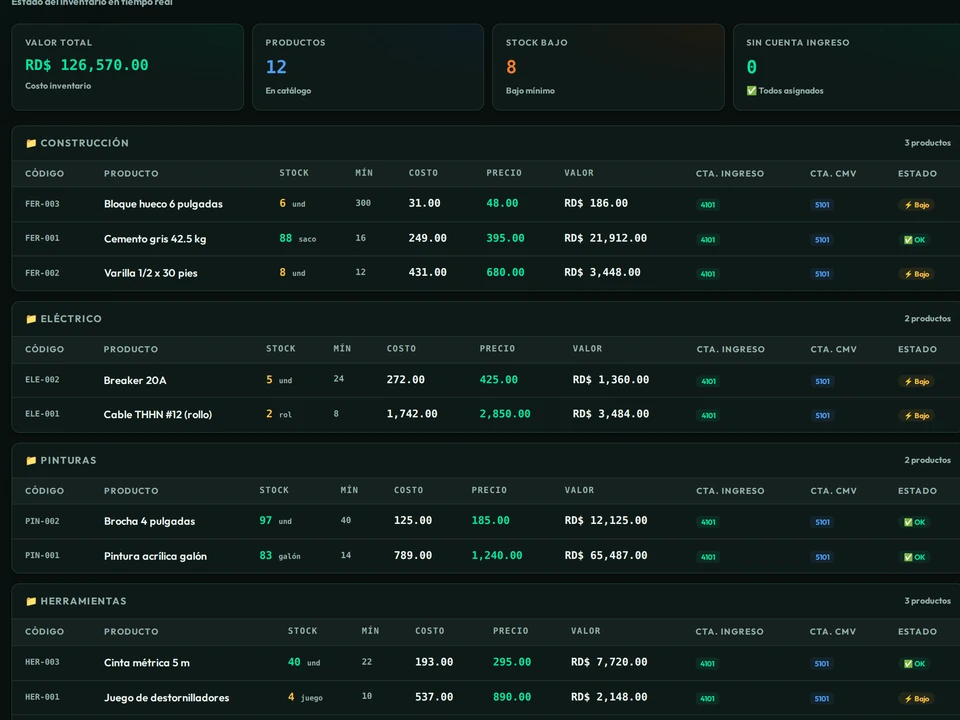This screenshot has height=720, width=960.
Task: Click the product code ELE-001
Action: coord(42,414)
